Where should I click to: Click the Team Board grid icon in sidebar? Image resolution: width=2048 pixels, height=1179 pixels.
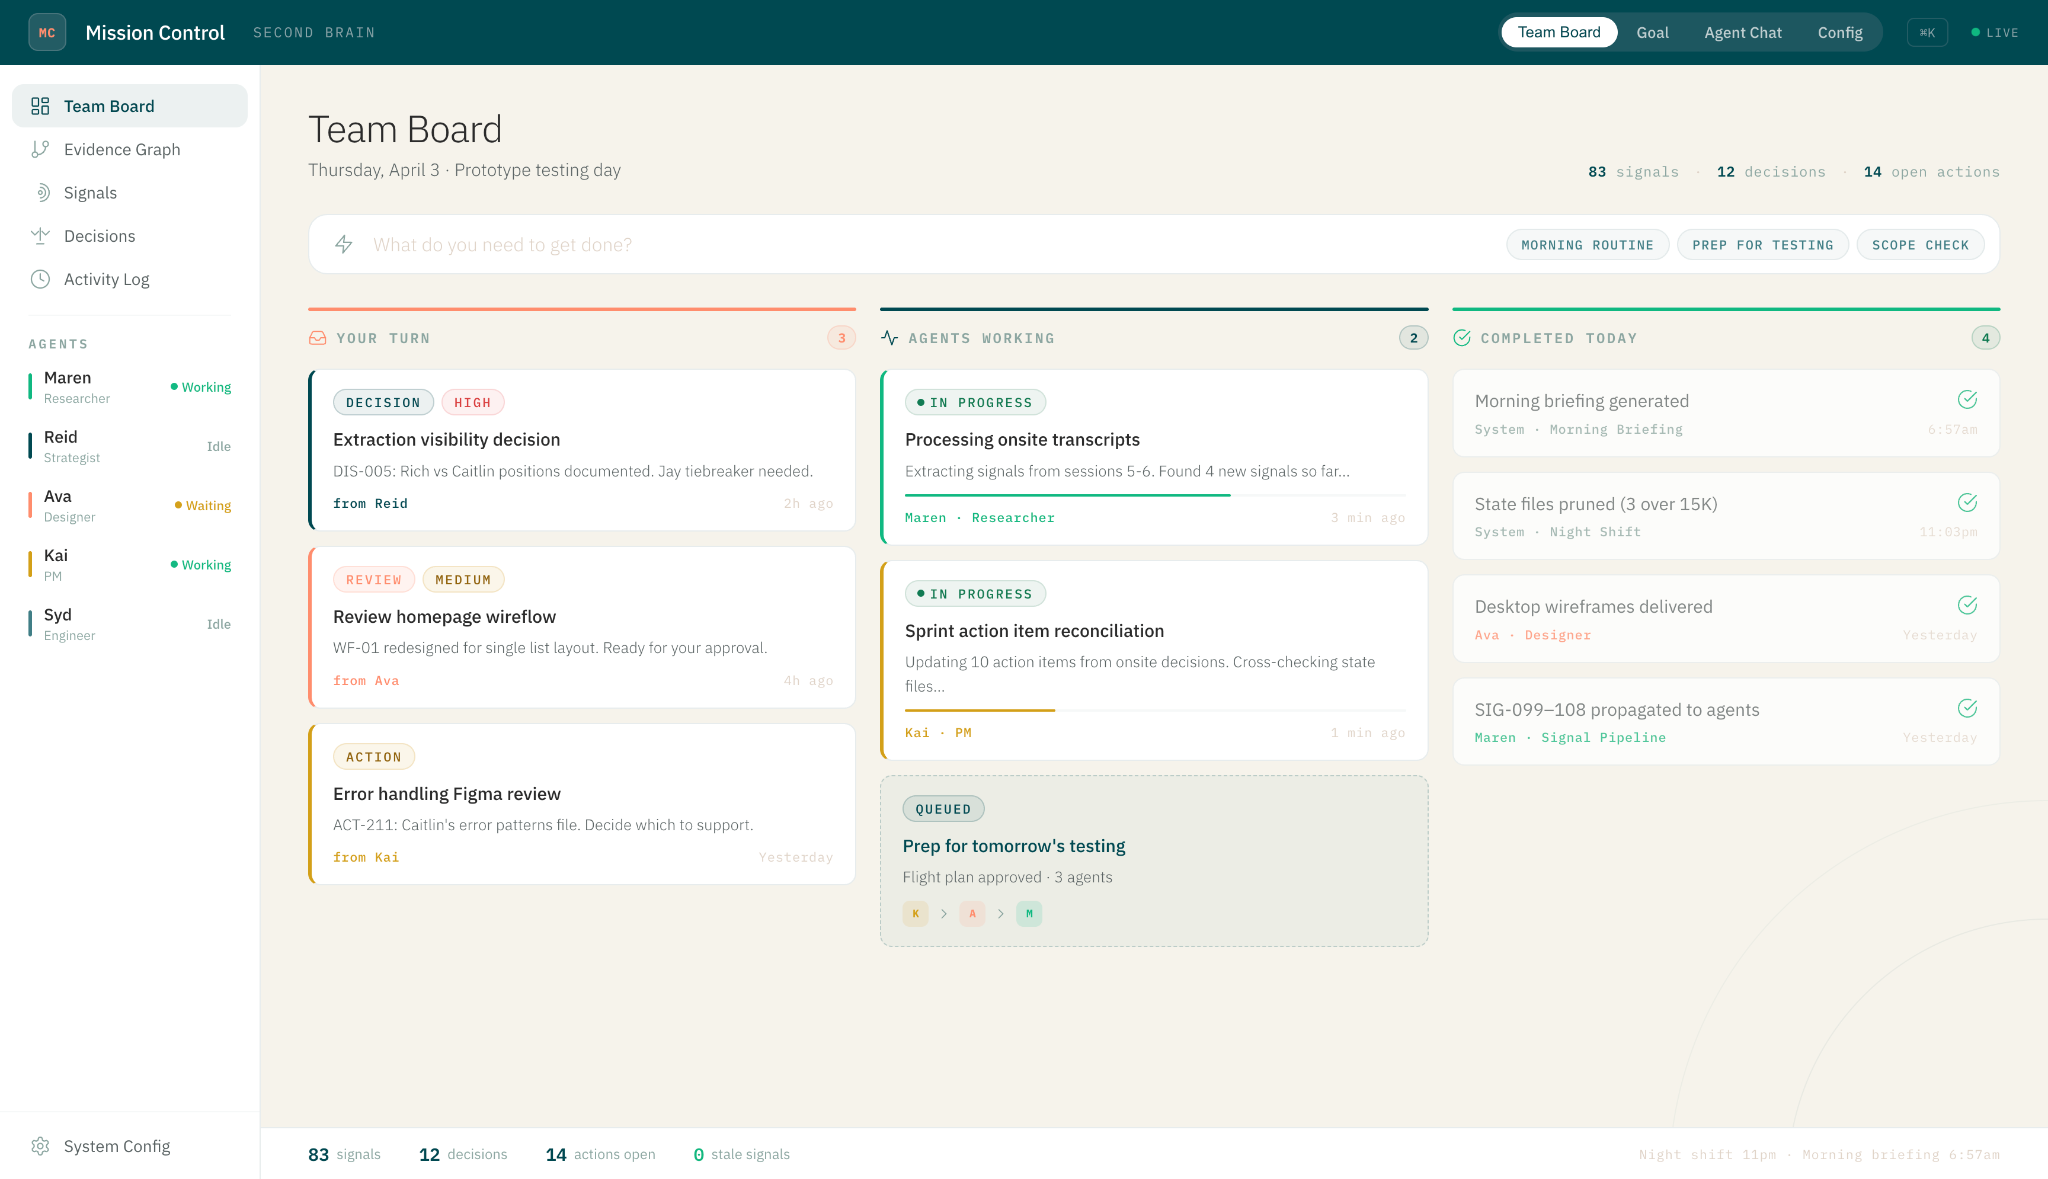coord(40,106)
